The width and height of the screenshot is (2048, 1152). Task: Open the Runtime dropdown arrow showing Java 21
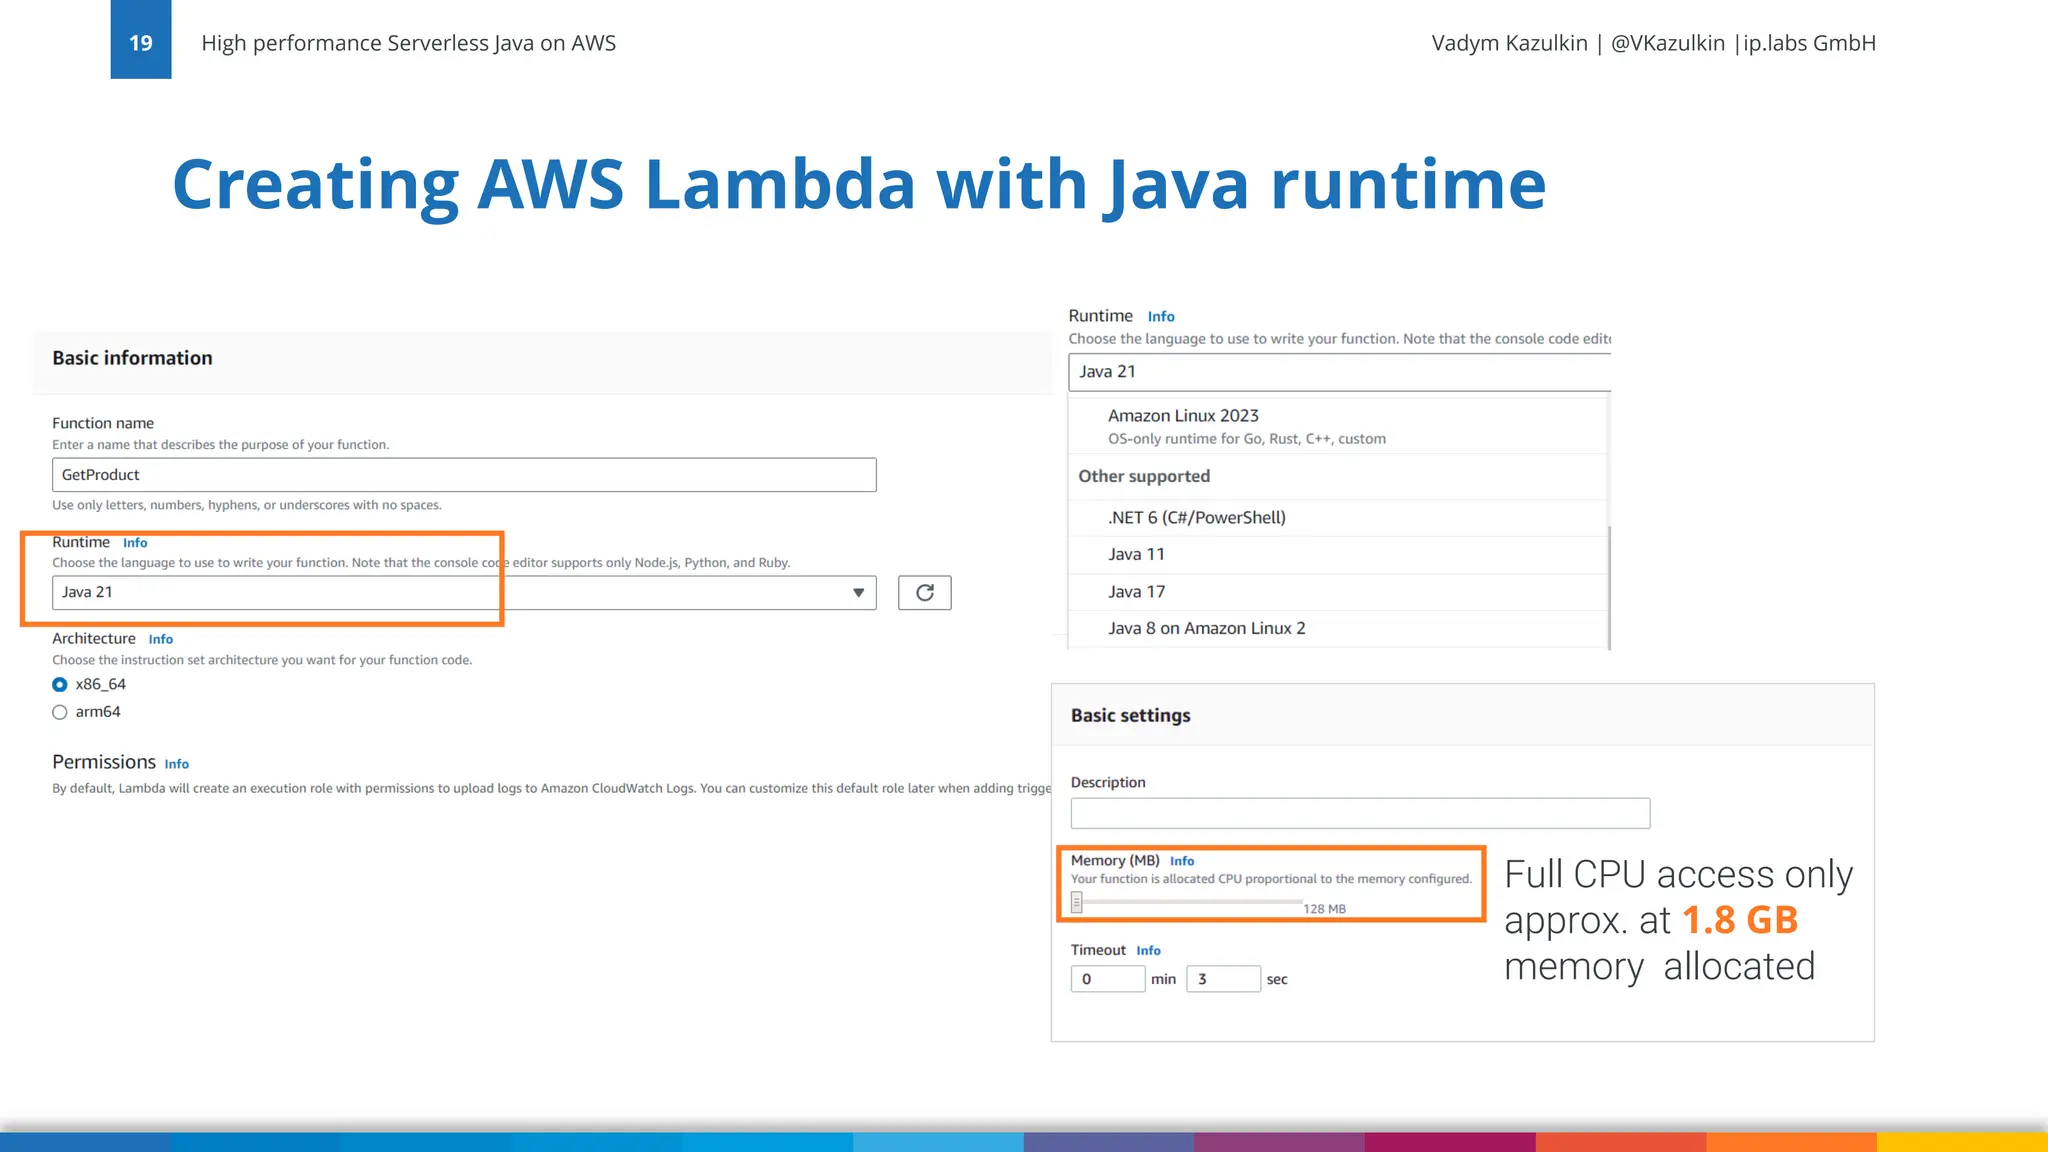point(858,593)
